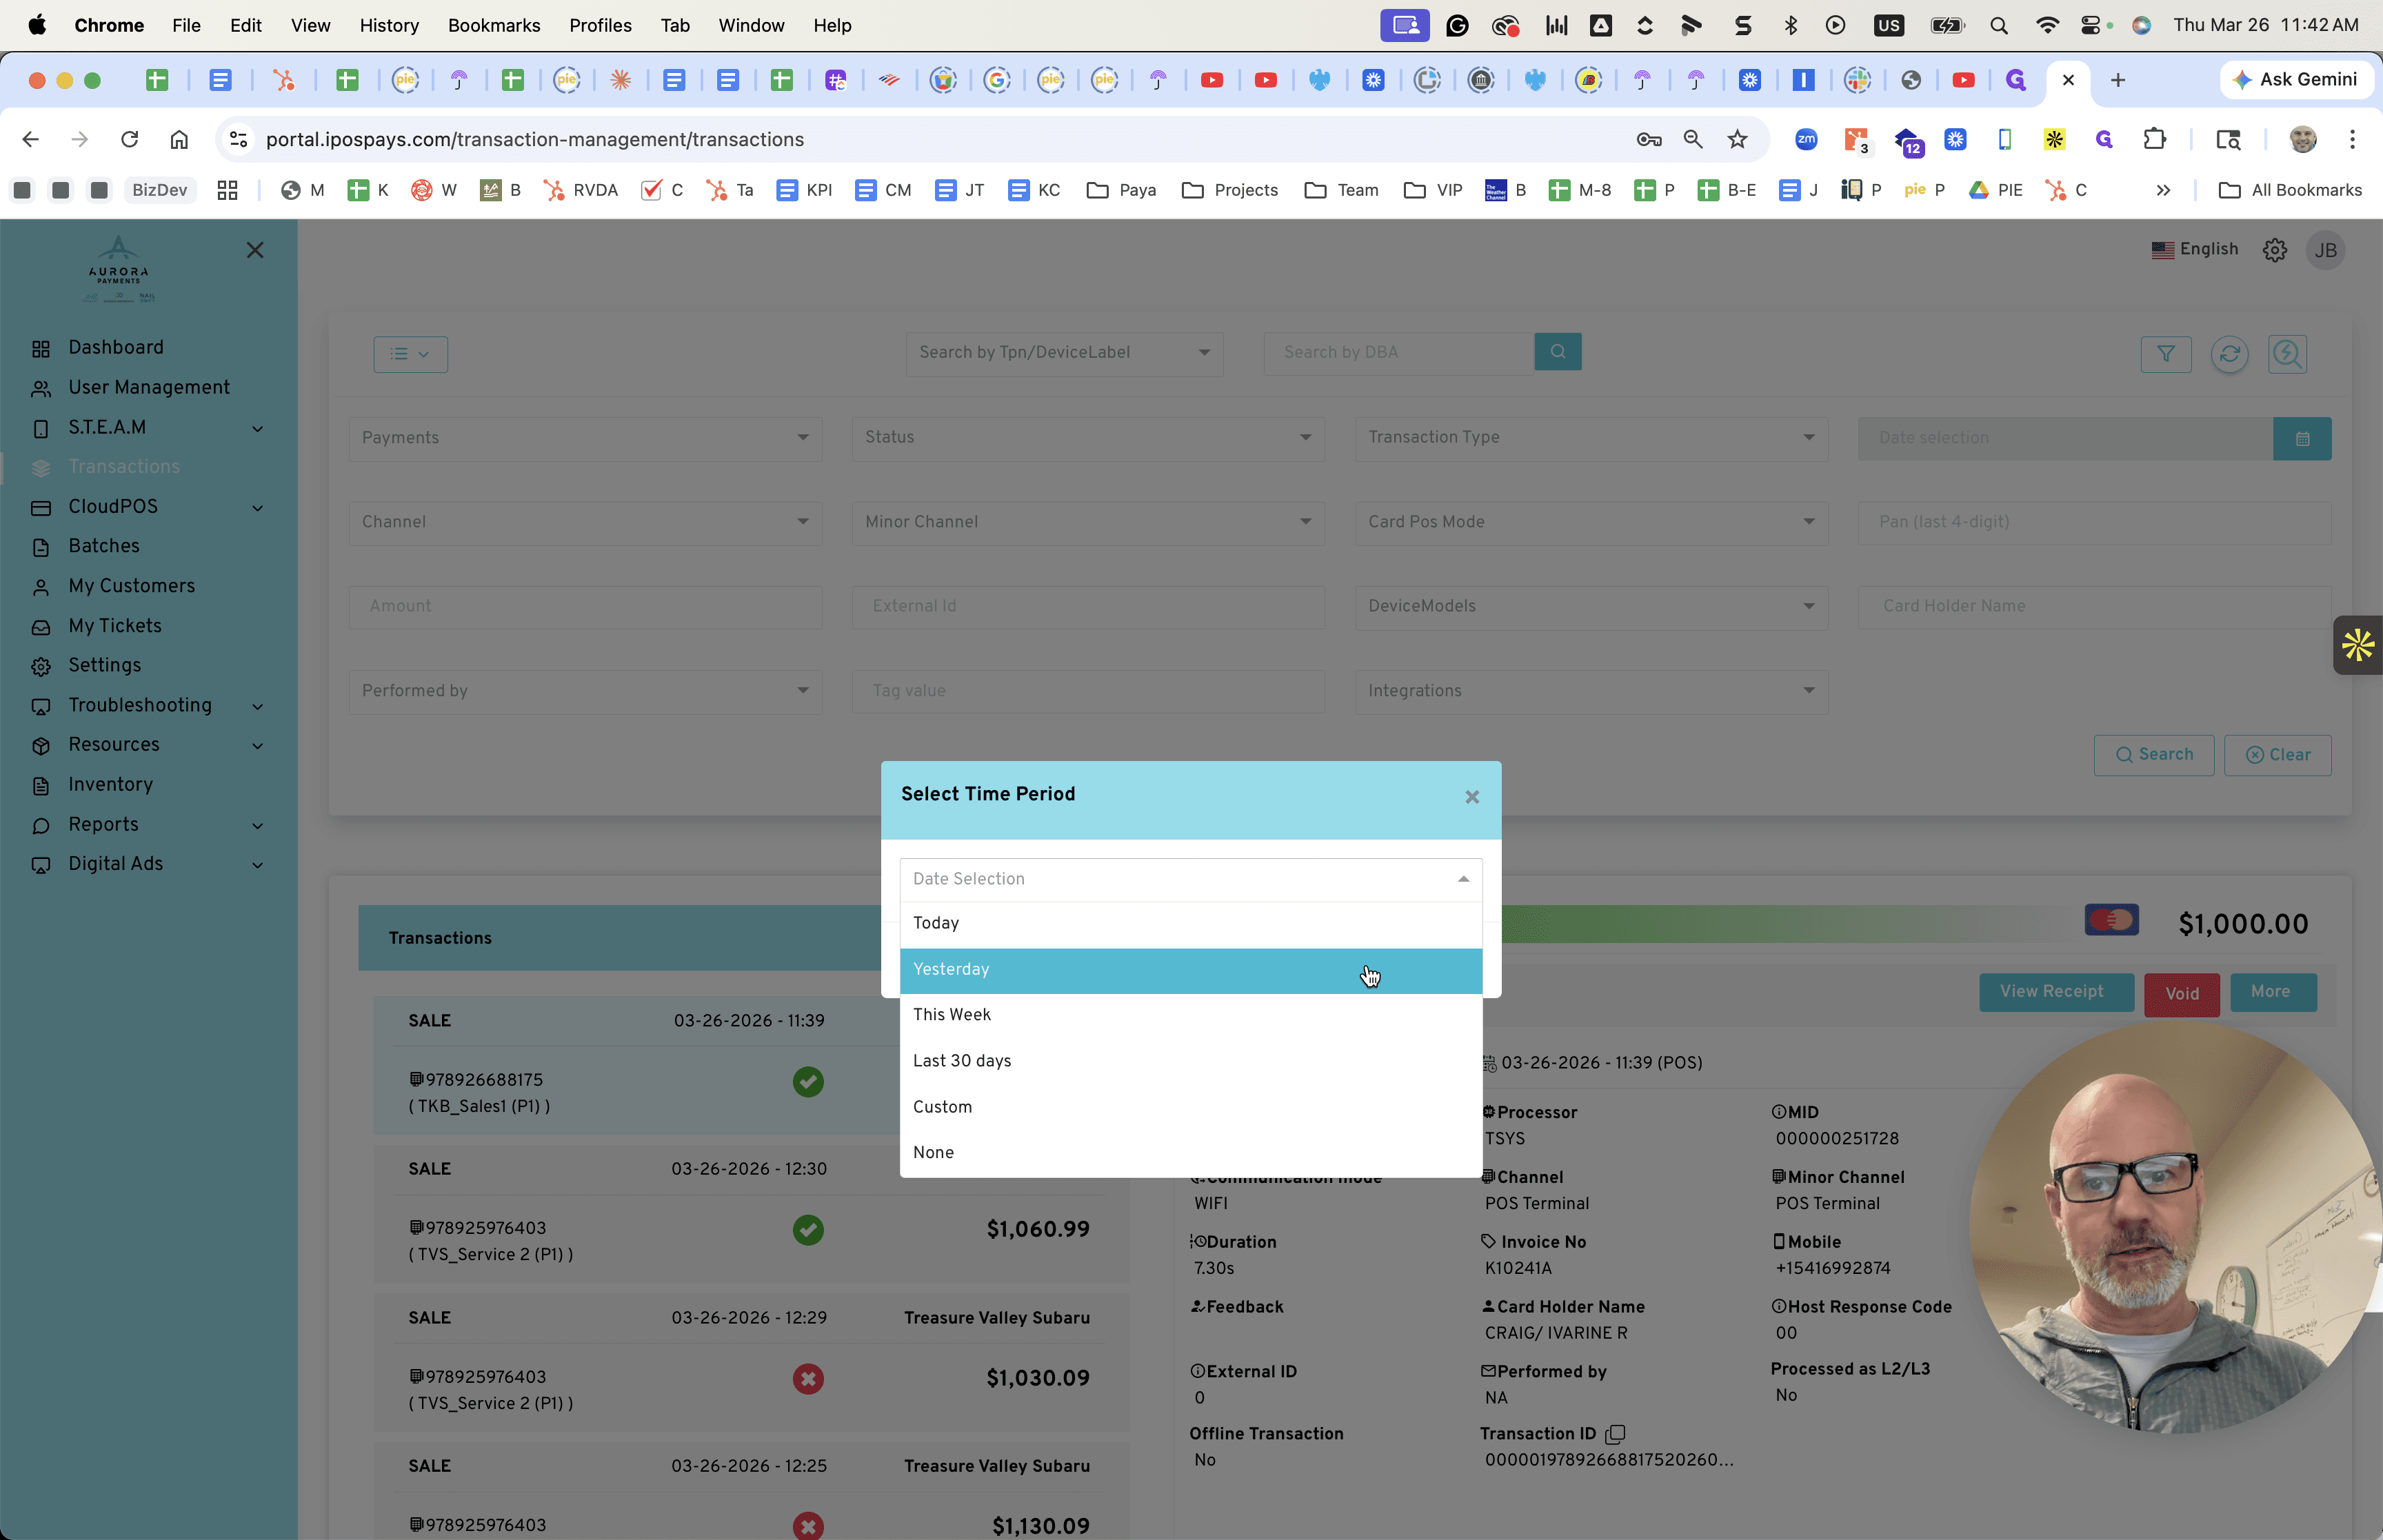Open the list view toggle button
2383x1540 pixels.
click(x=410, y=354)
